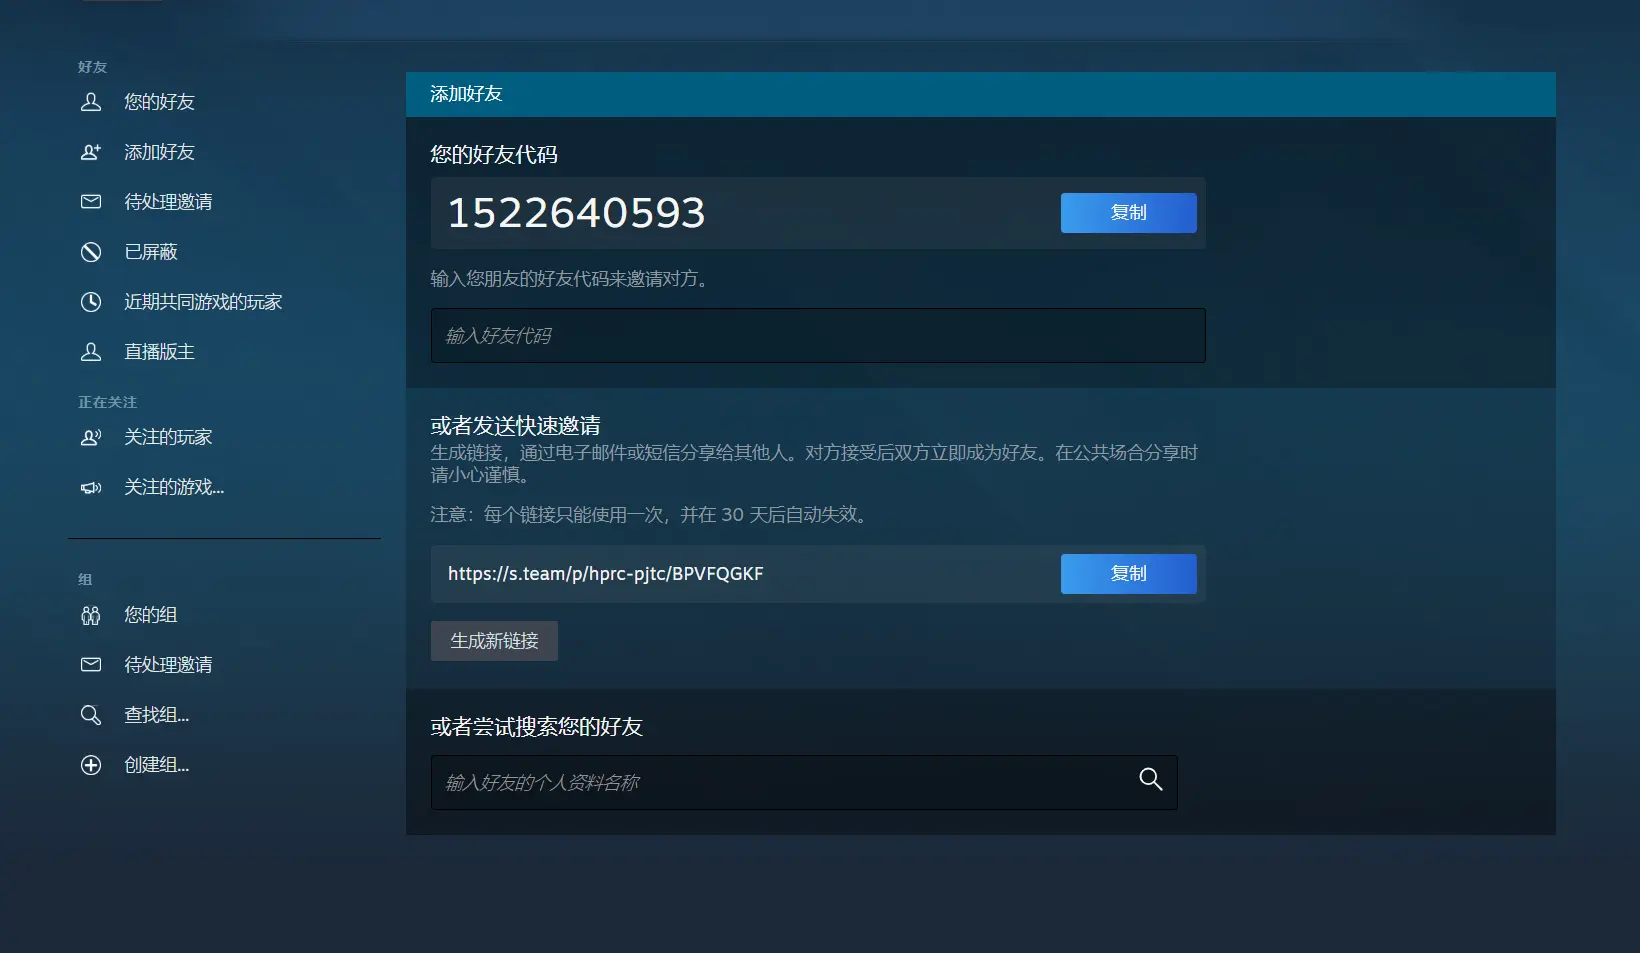The image size is (1640, 953).
Task: Click the invite URL https://s.team/p/hprc-pjtc/BPVFQGKF
Action: coord(606,574)
